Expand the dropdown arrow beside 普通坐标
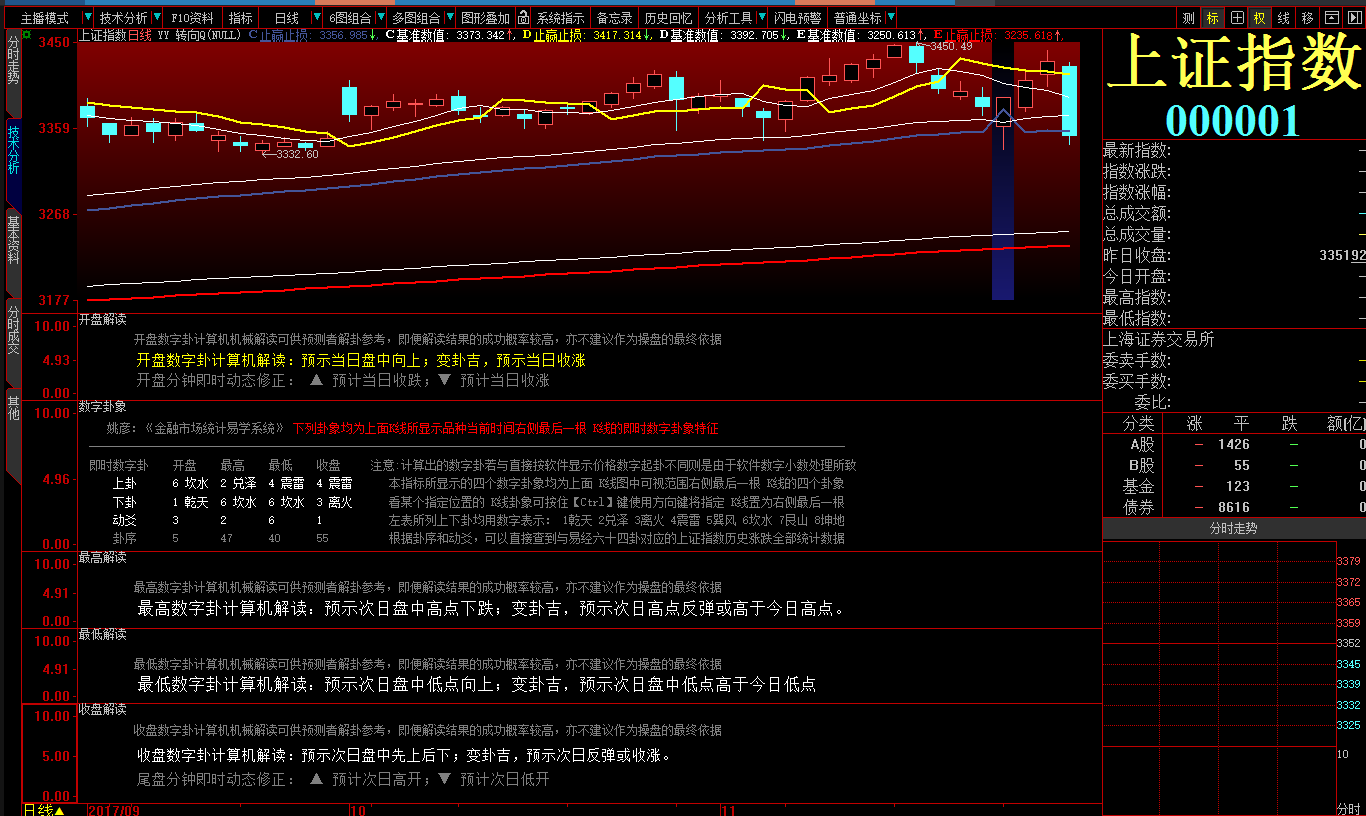Image resolution: width=1366 pixels, height=816 pixels. 890,18
